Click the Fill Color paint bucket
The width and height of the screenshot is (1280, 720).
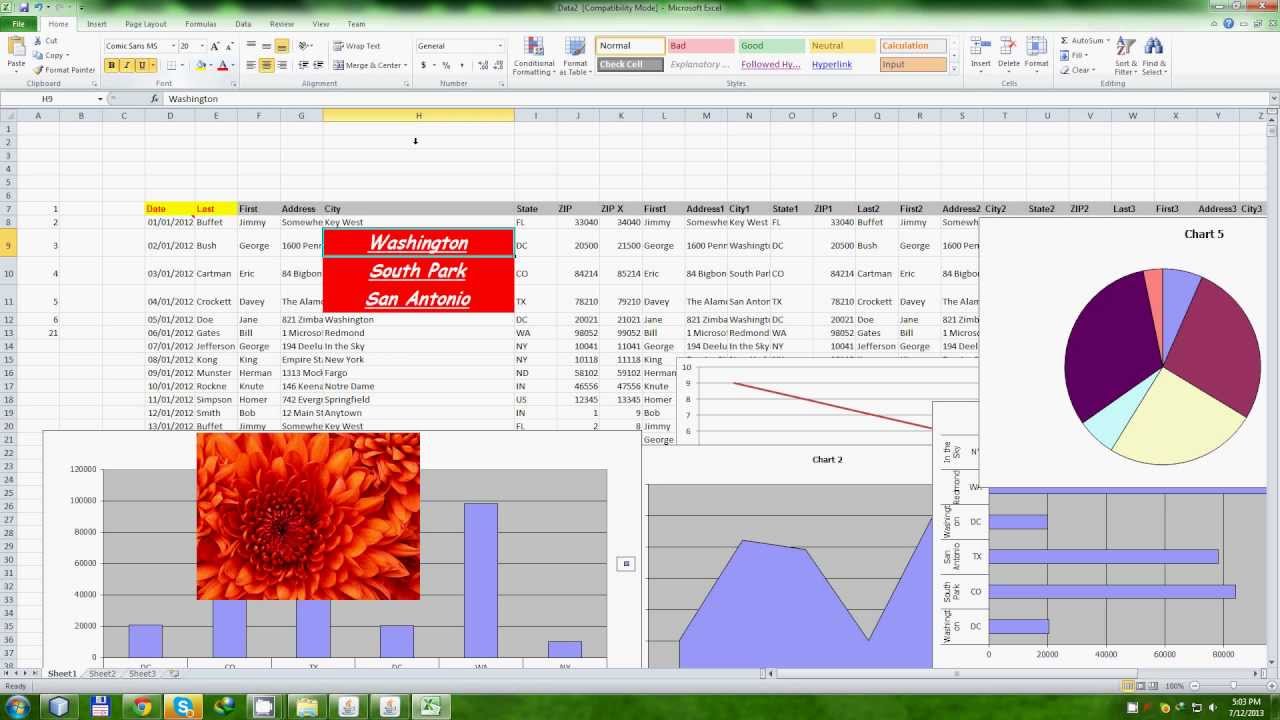(200, 65)
